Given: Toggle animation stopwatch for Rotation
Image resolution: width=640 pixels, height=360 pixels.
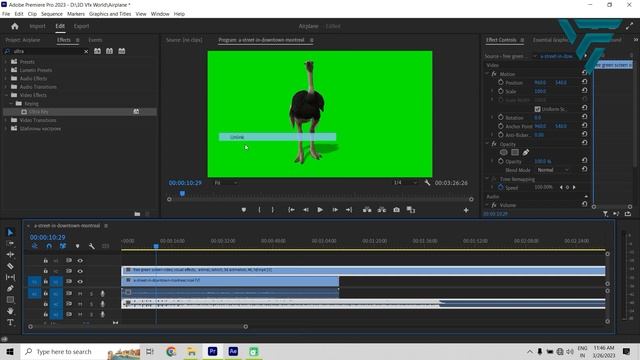Looking at the screenshot, I should pos(501,117).
